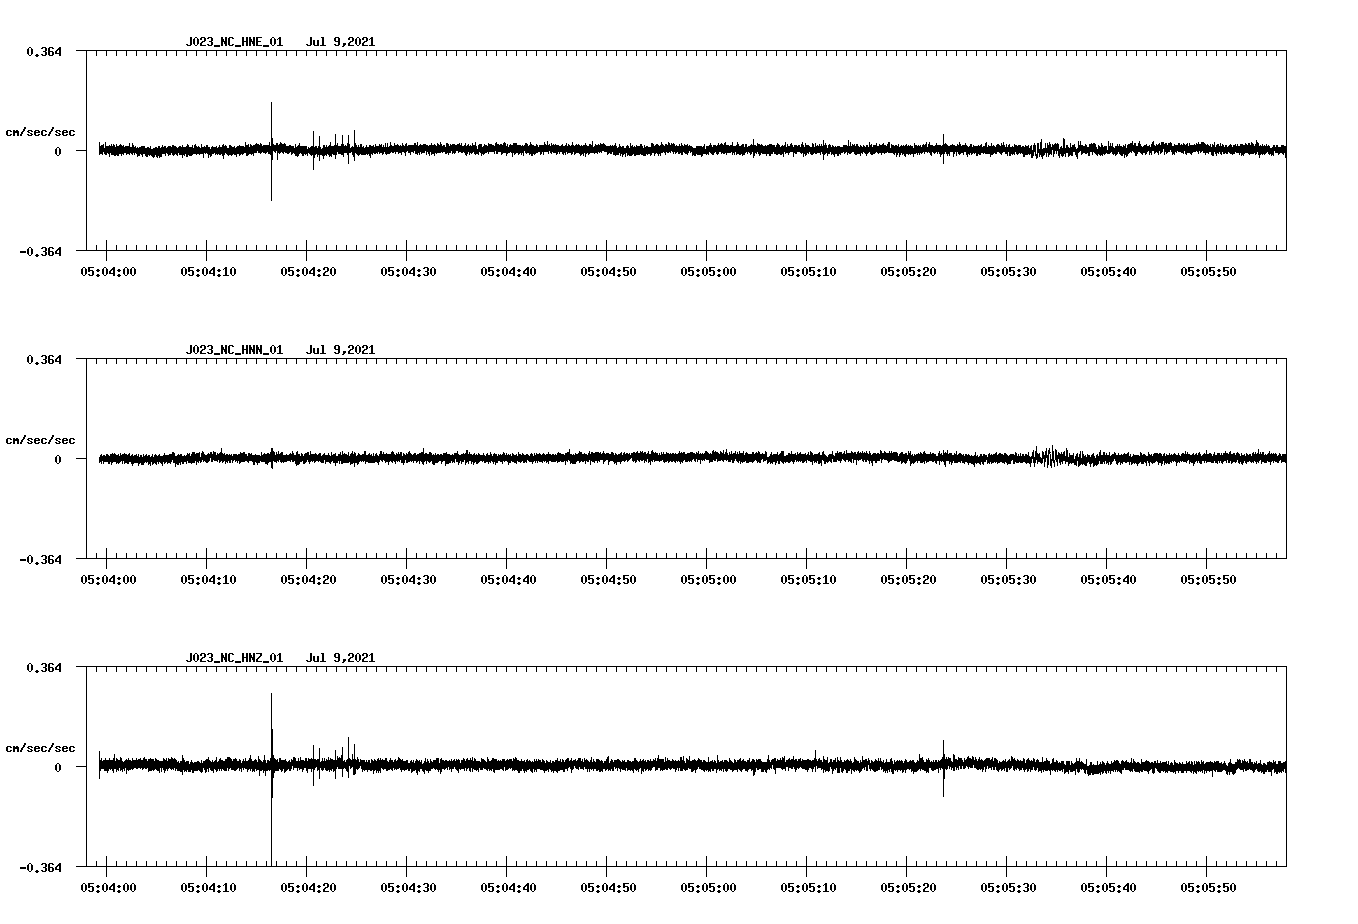Click 05:05:20 time label under HNE plot

tap(907, 272)
